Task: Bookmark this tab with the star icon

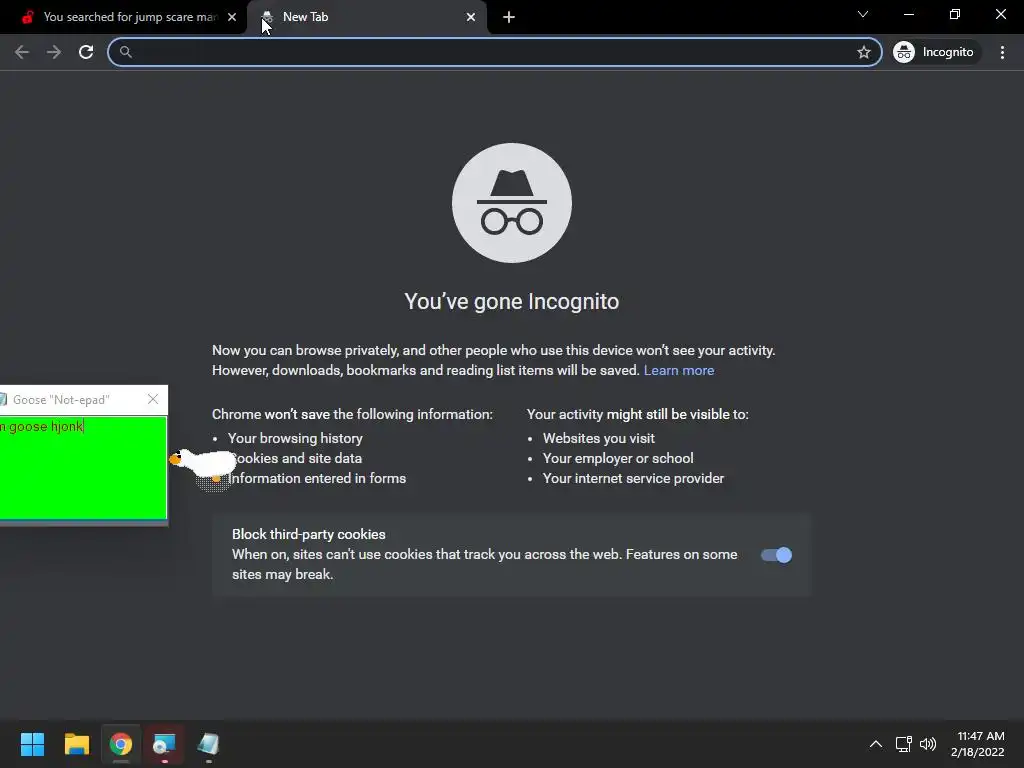Action: (x=863, y=52)
